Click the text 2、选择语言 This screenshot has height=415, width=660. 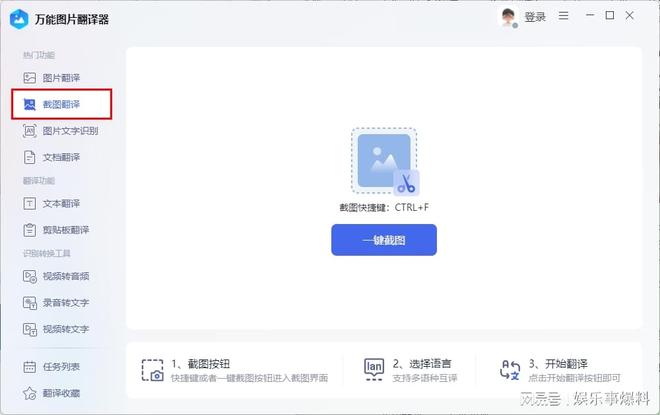click(x=422, y=364)
